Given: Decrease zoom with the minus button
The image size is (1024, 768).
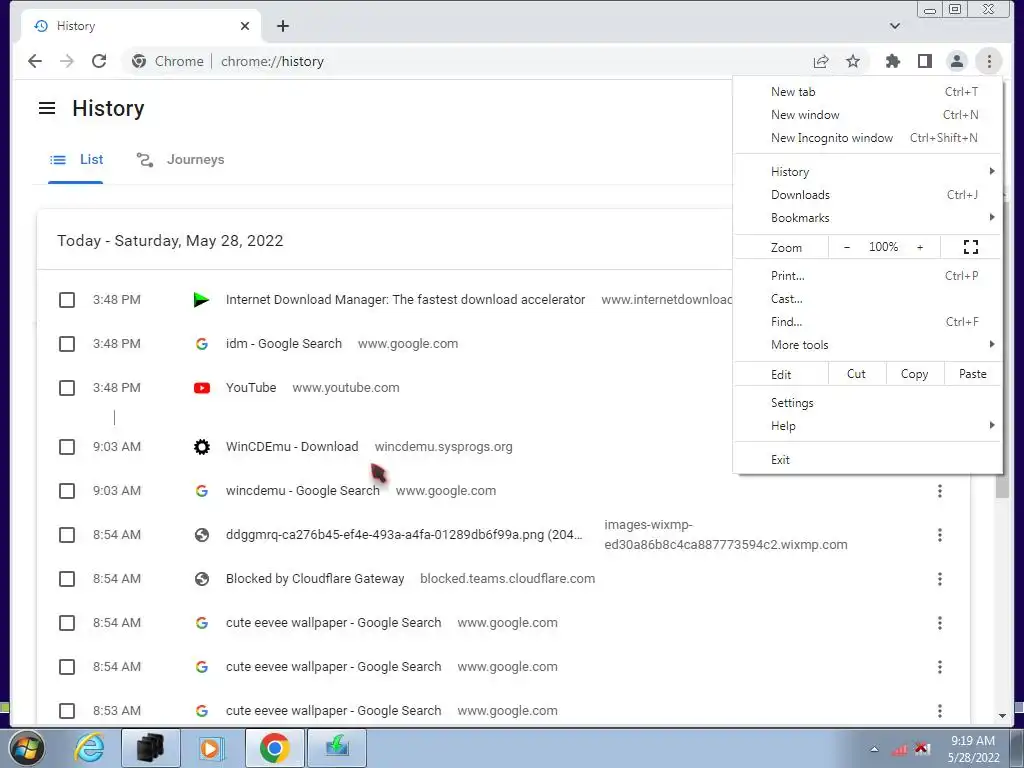Looking at the screenshot, I should pyautogui.click(x=847, y=248).
